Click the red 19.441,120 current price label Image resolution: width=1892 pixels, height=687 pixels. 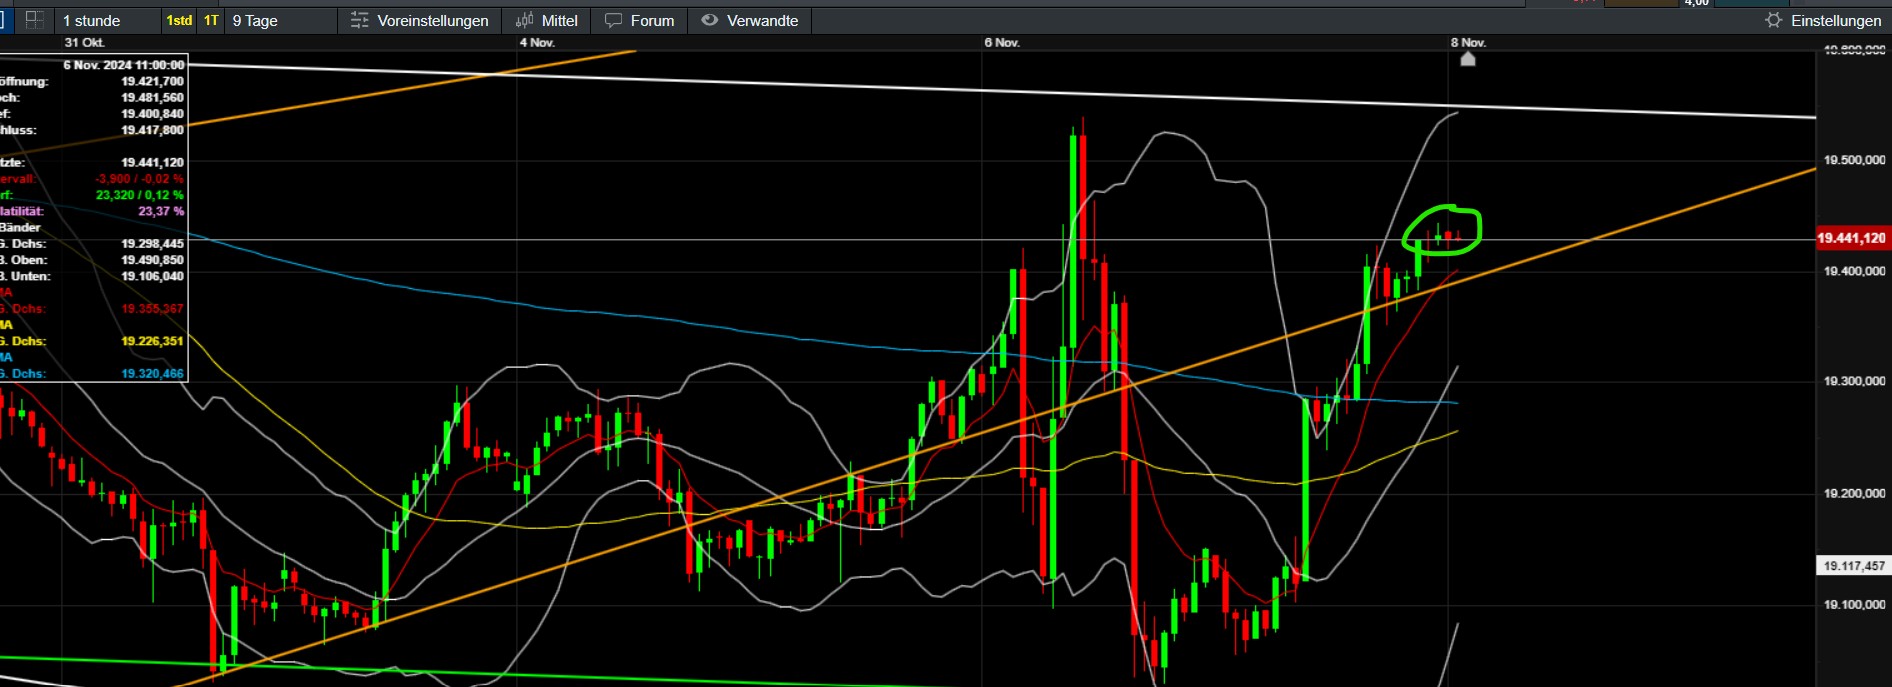coord(1851,238)
